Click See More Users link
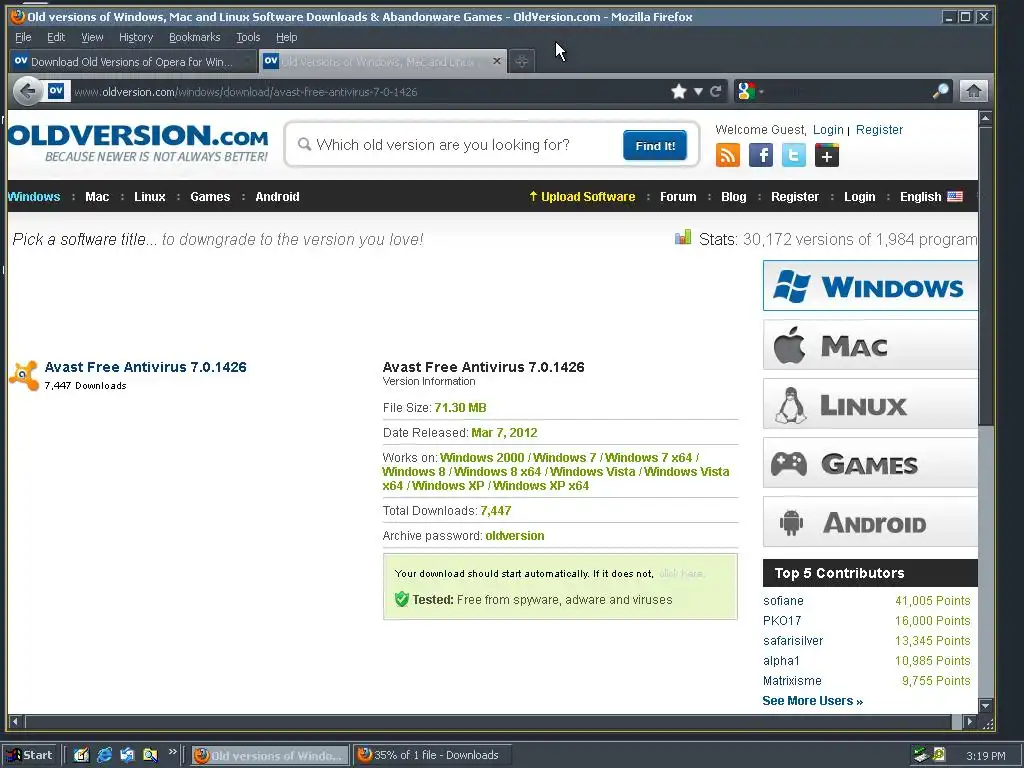1024x768 pixels. click(812, 701)
